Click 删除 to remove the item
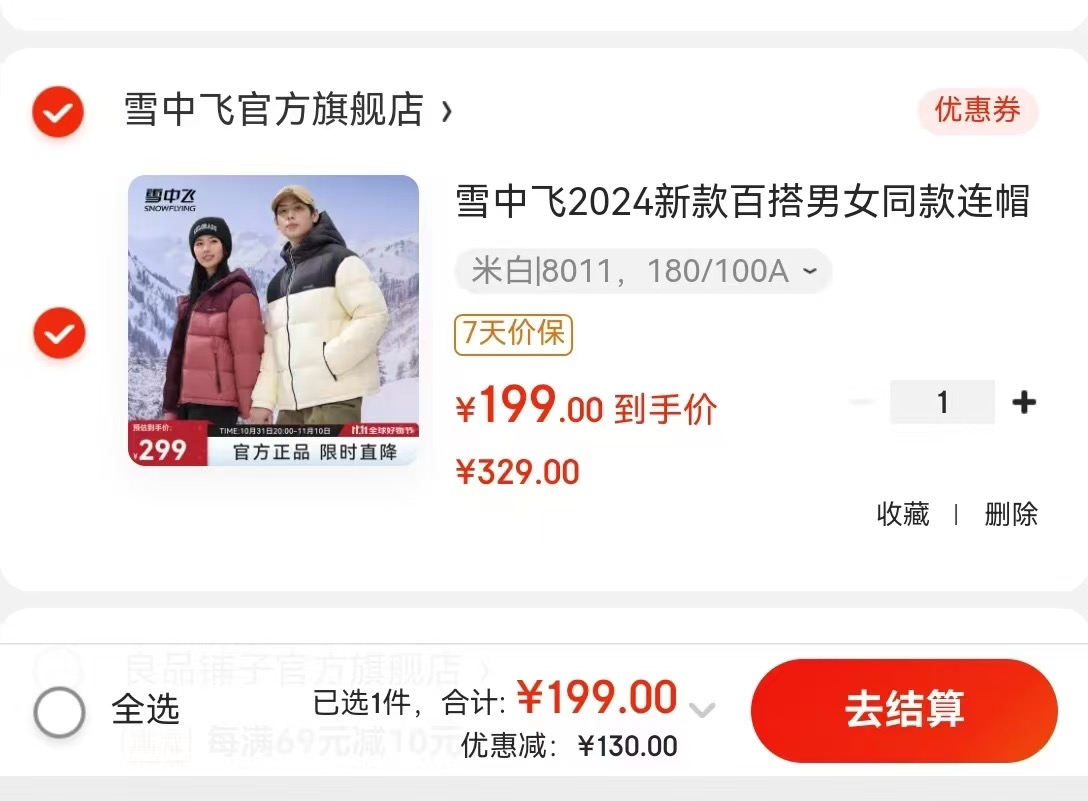This screenshot has height=801, width=1088. point(1011,514)
